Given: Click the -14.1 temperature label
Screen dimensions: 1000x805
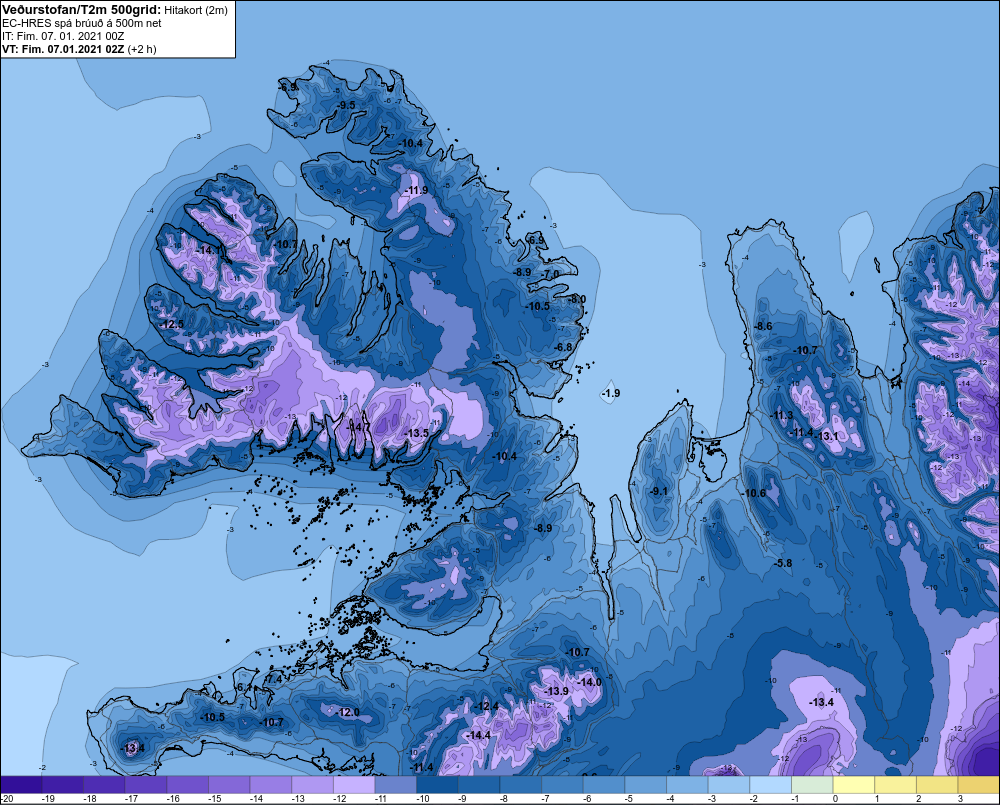Looking at the screenshot, I should tap(208, 251).
